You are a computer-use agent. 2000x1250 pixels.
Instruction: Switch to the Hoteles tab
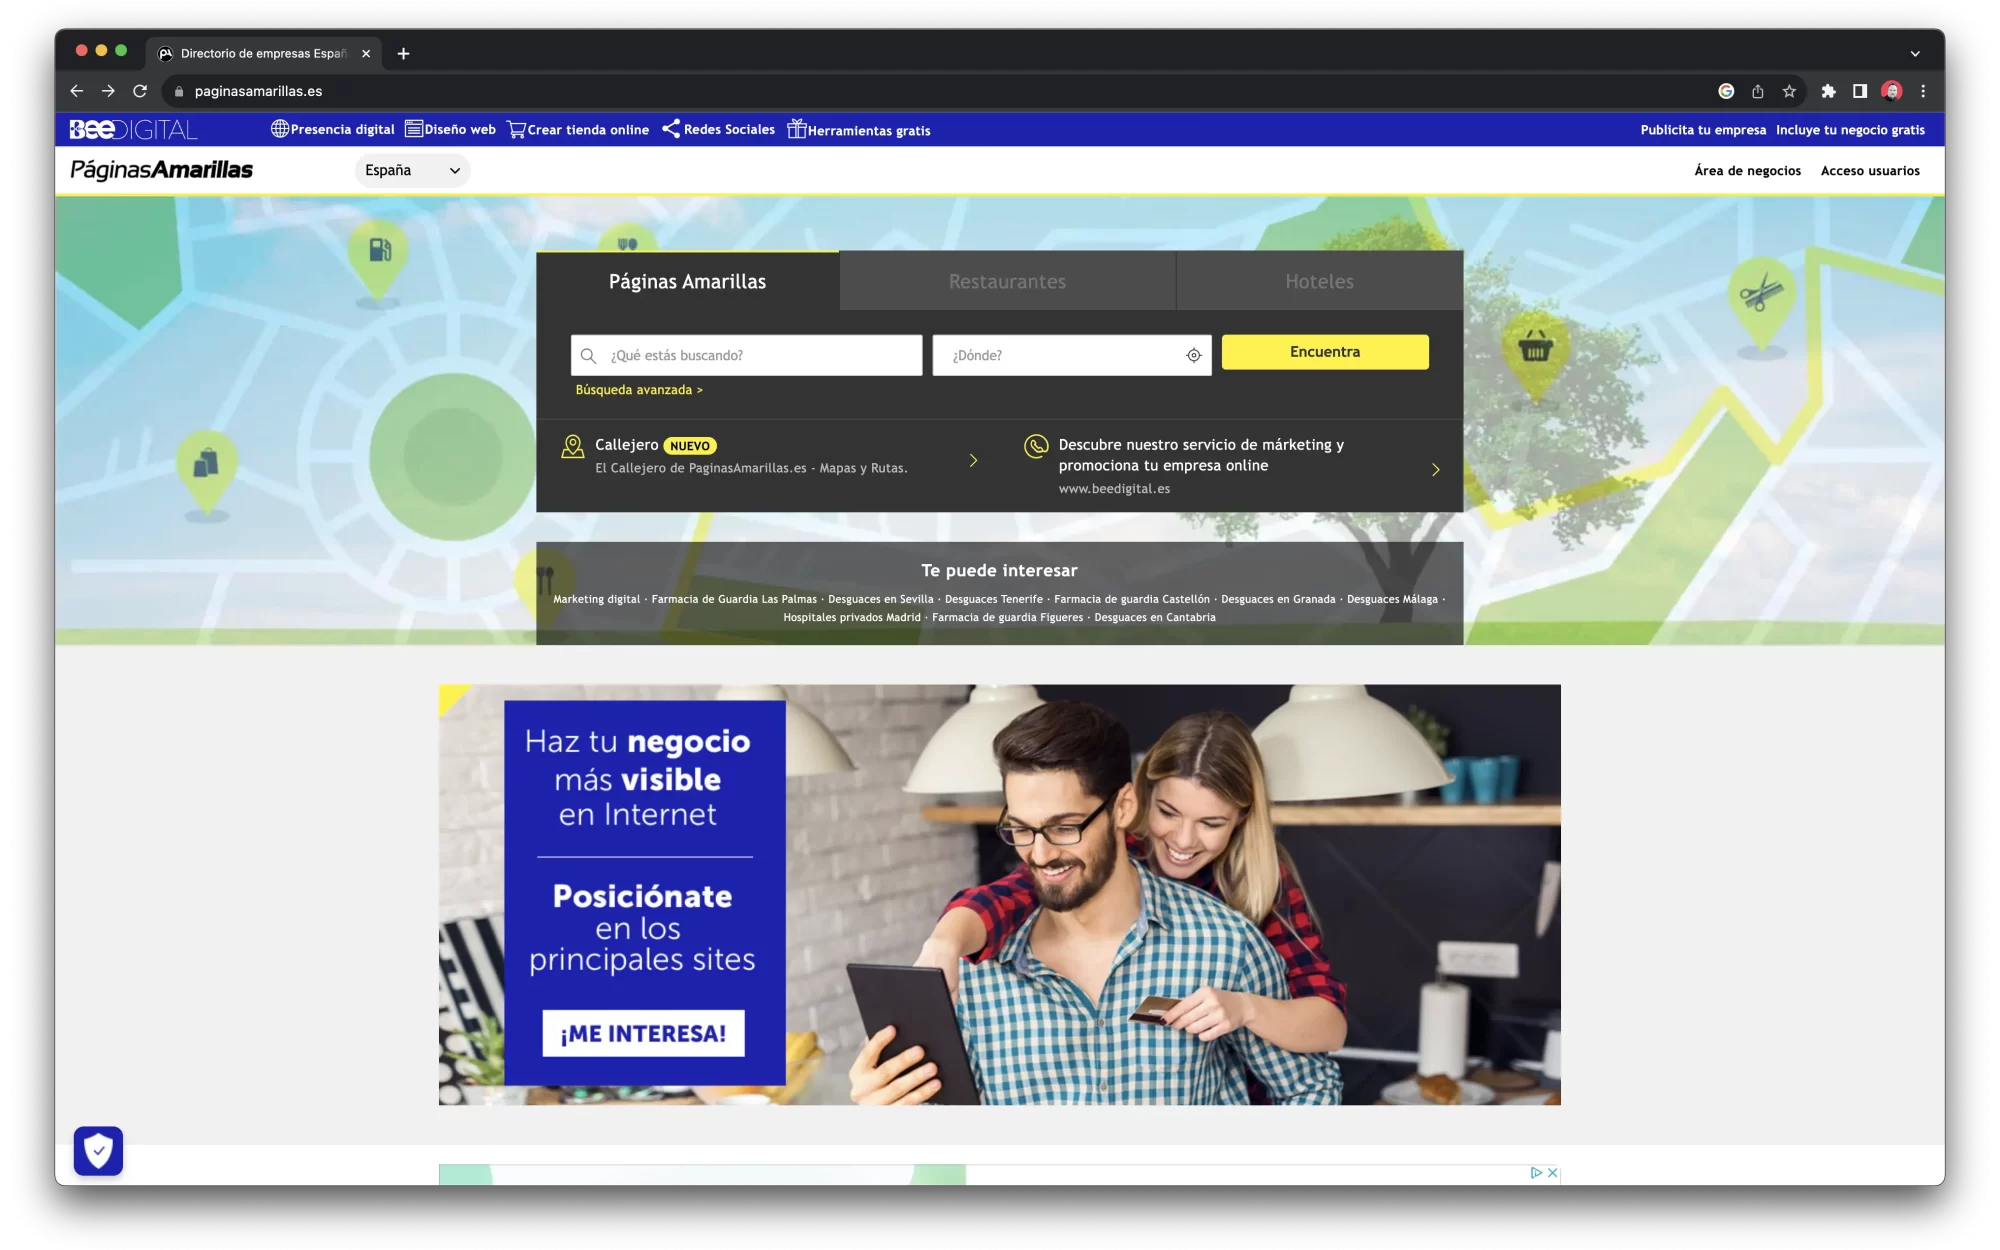[x=1319, y=281]
